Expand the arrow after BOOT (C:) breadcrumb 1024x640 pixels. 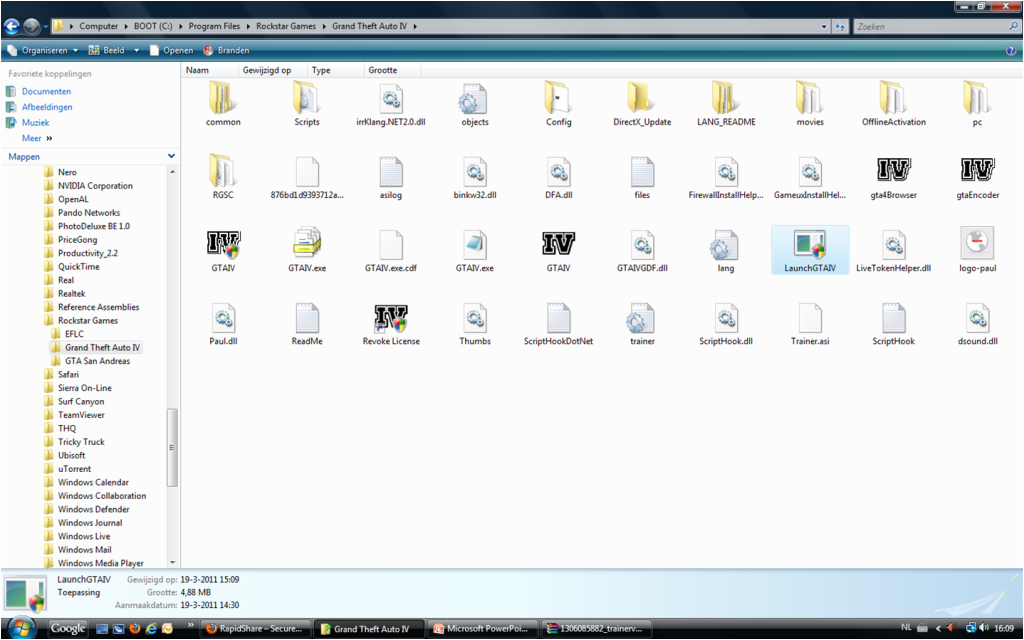[180, 27]
